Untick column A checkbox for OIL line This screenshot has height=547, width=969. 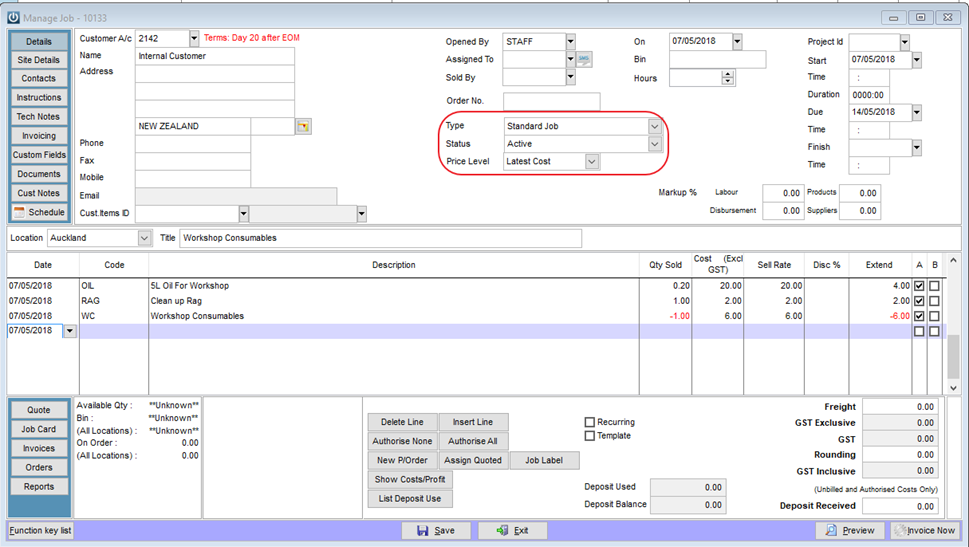point(919,286)
